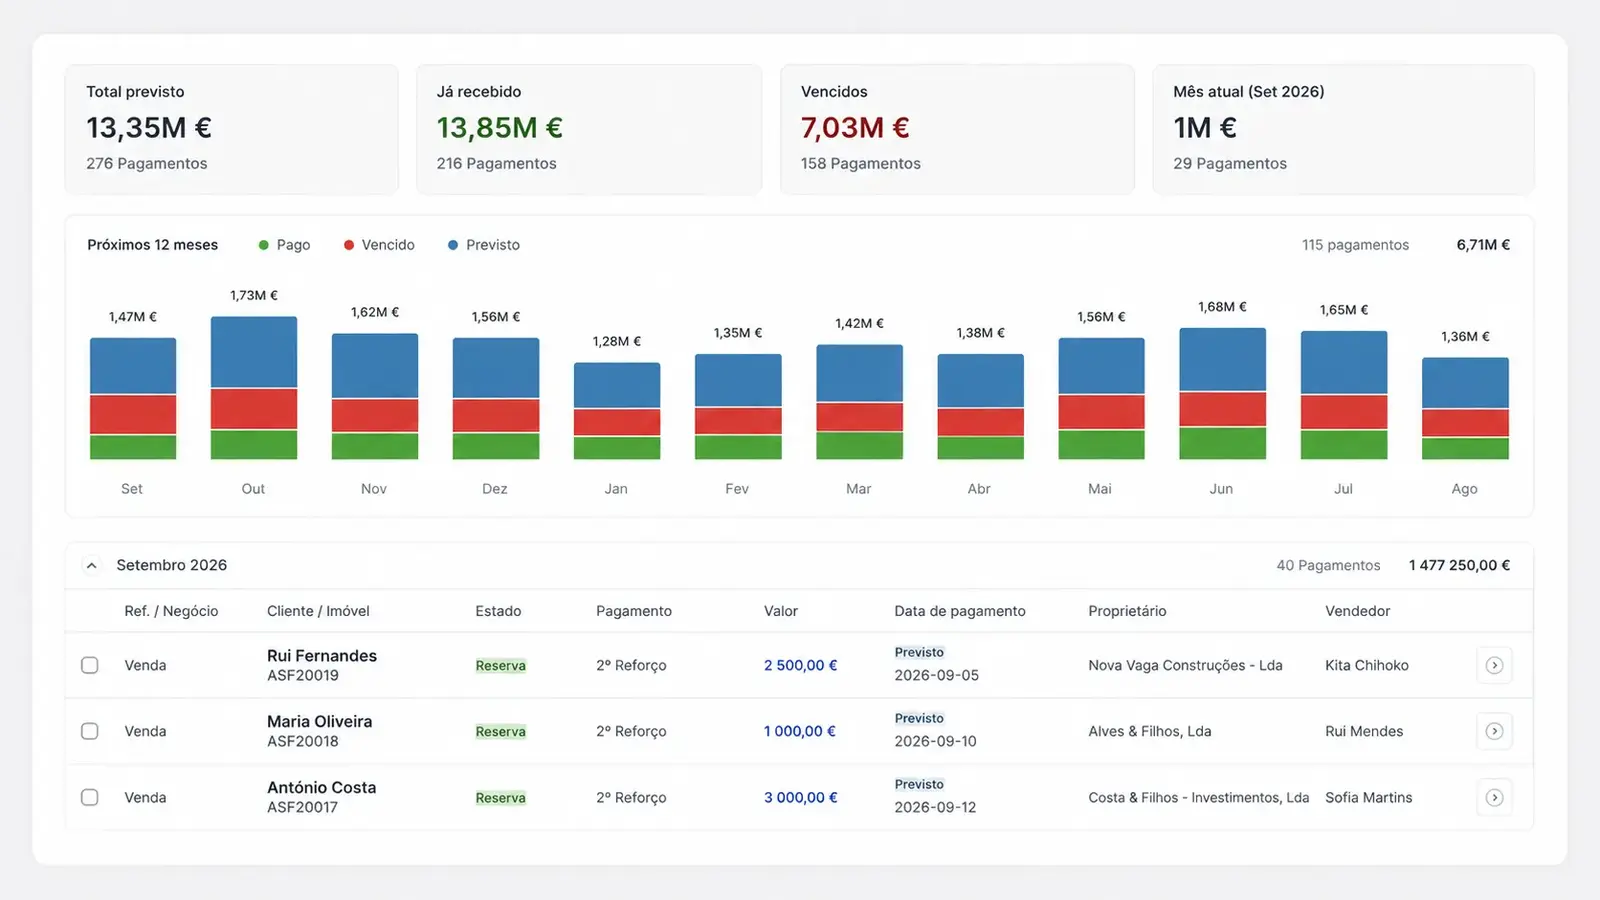This screenshot has width=1600, height=900.
Task: Open the Vencidos summary card
Action: click(x=957, y=129)
